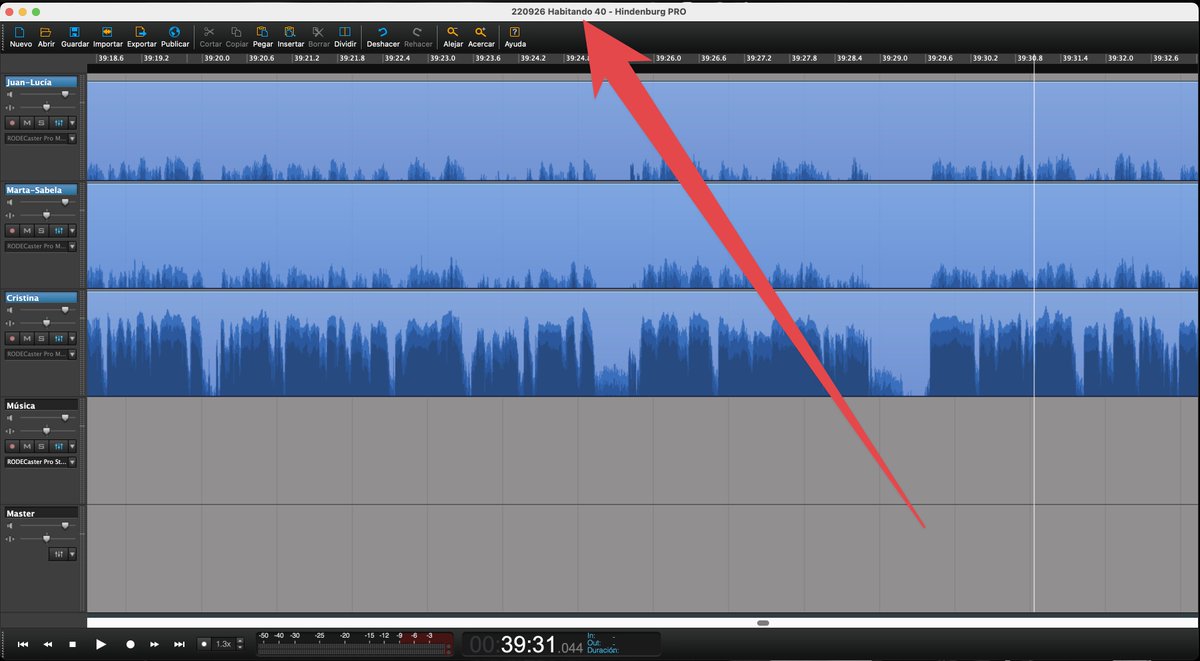Copy selection with Copiar
Screen dimensions: 1200x661
(237, 37)
